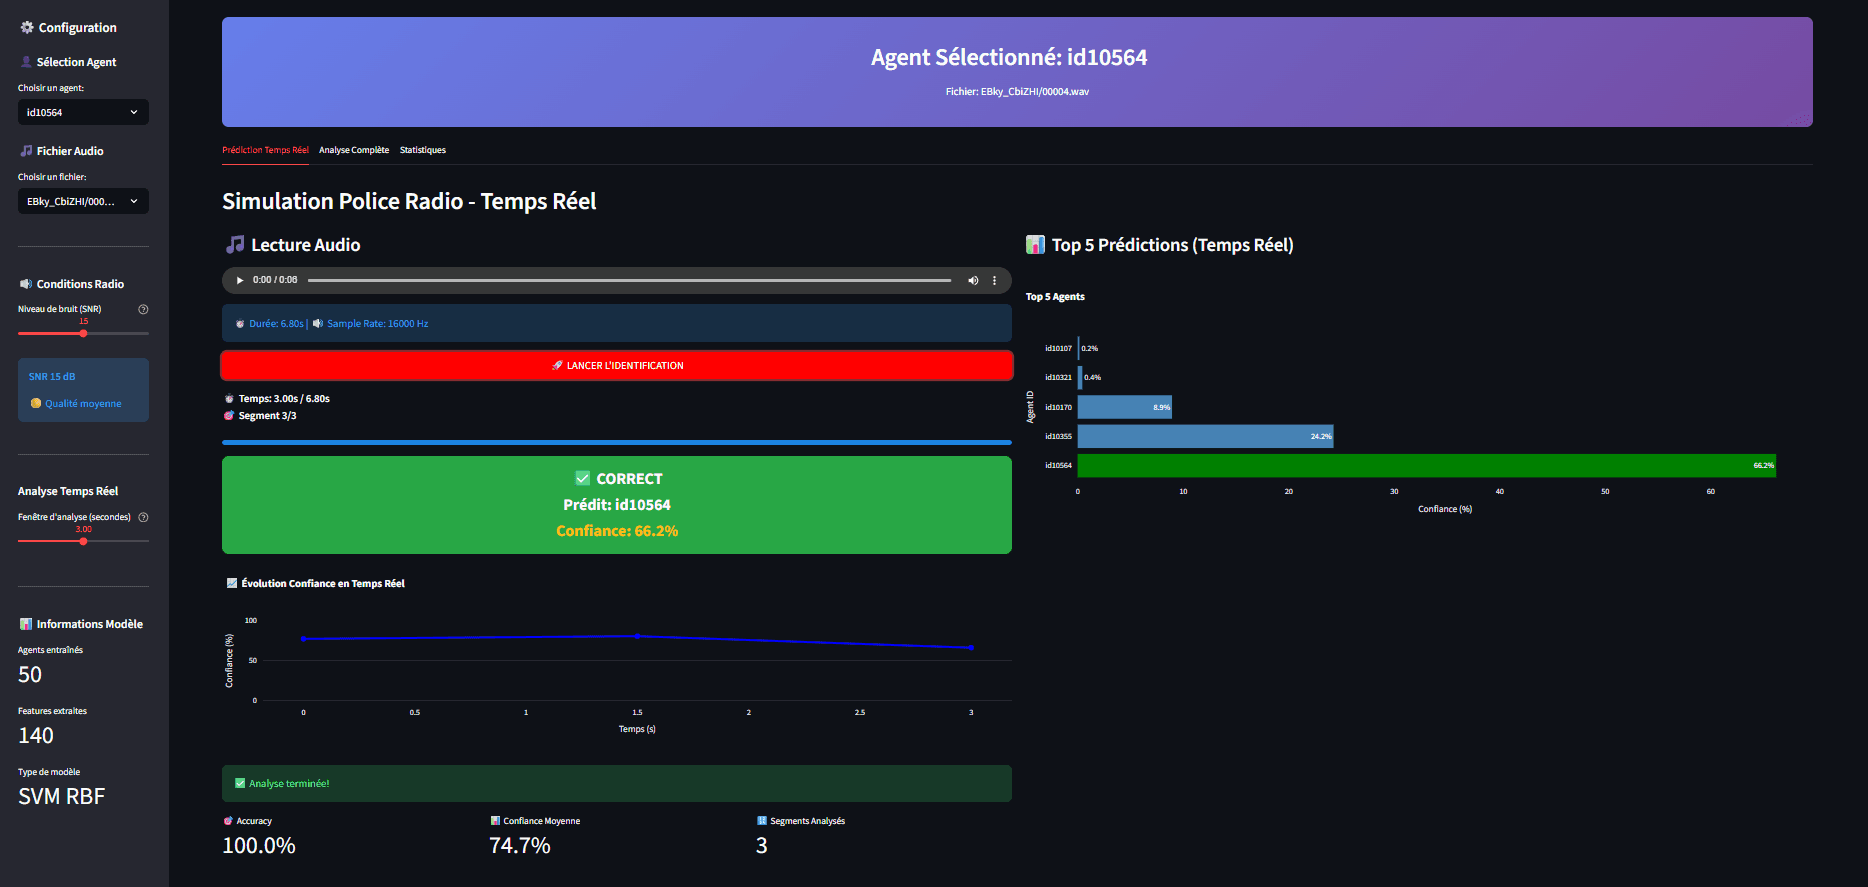Seek within the audio progress bar
This screenshot has height=887, width=1868.
629,280
